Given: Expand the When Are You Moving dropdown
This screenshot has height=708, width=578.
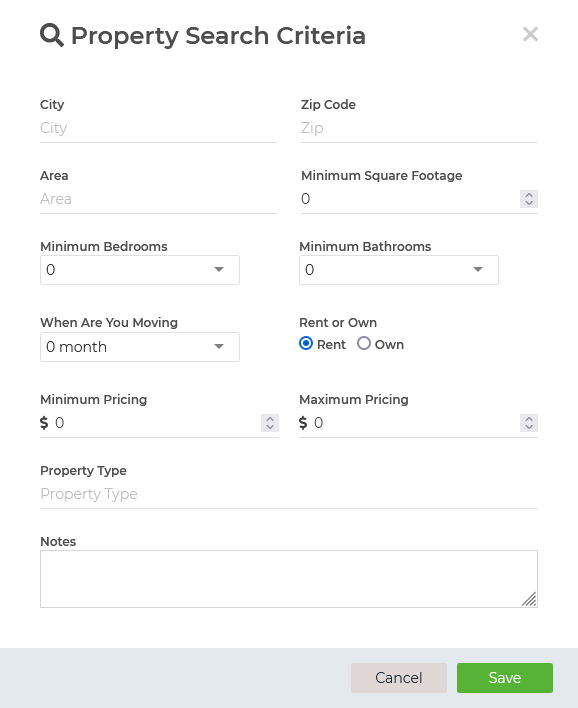Looking at the screenshot, I should 140,347.
